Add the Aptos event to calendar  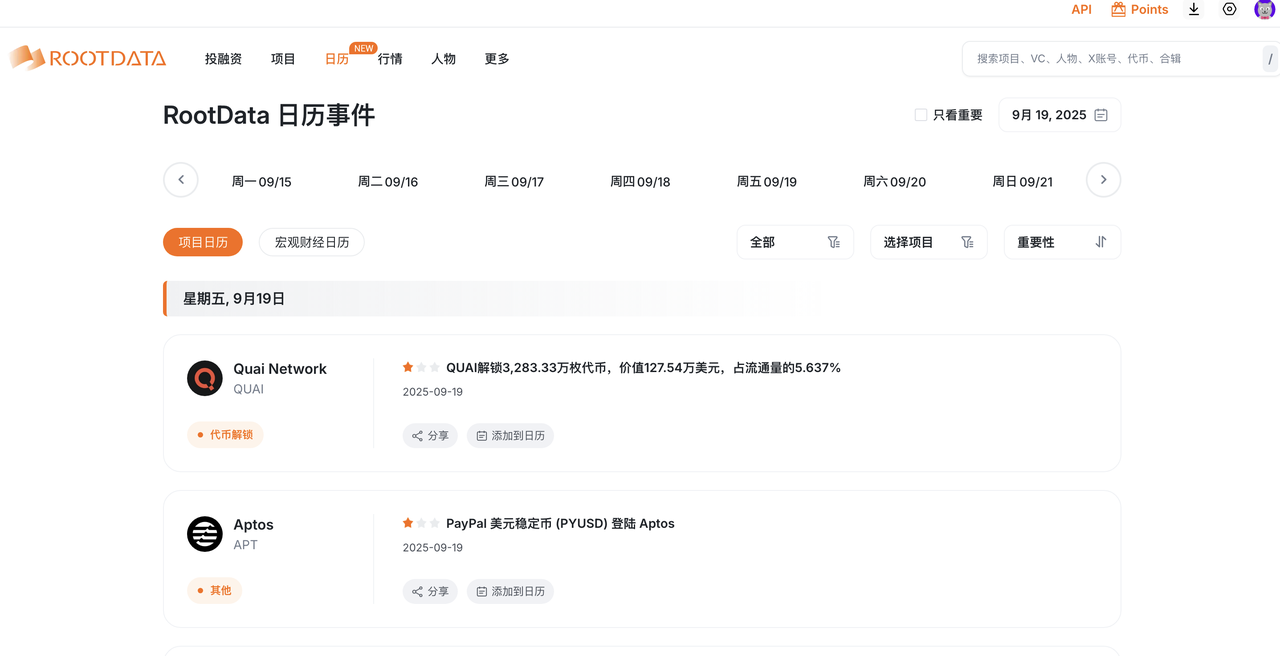510,592
